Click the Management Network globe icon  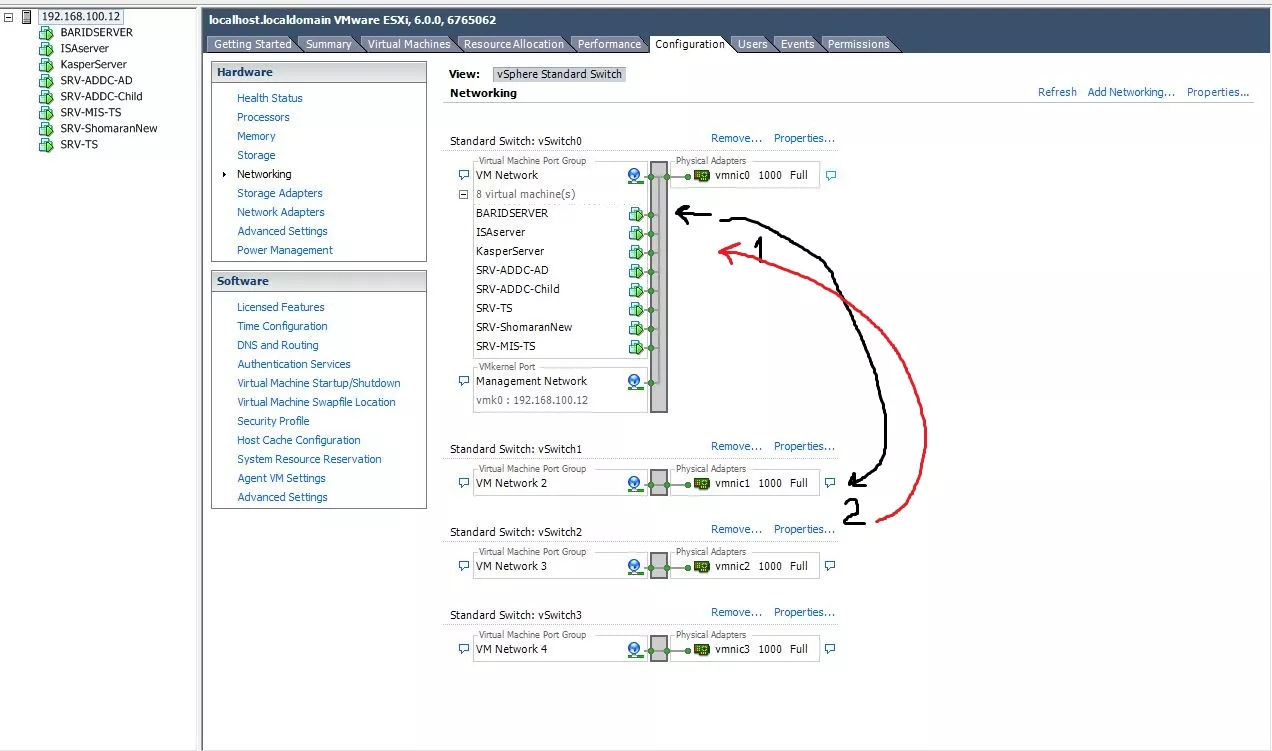tap(634, 381)
